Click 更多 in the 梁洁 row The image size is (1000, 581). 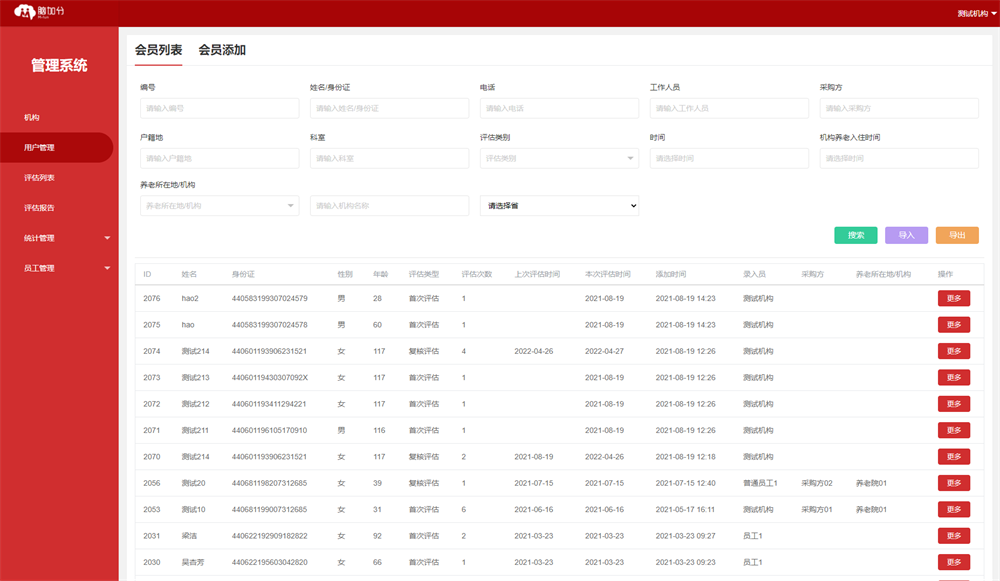(953, 536)
